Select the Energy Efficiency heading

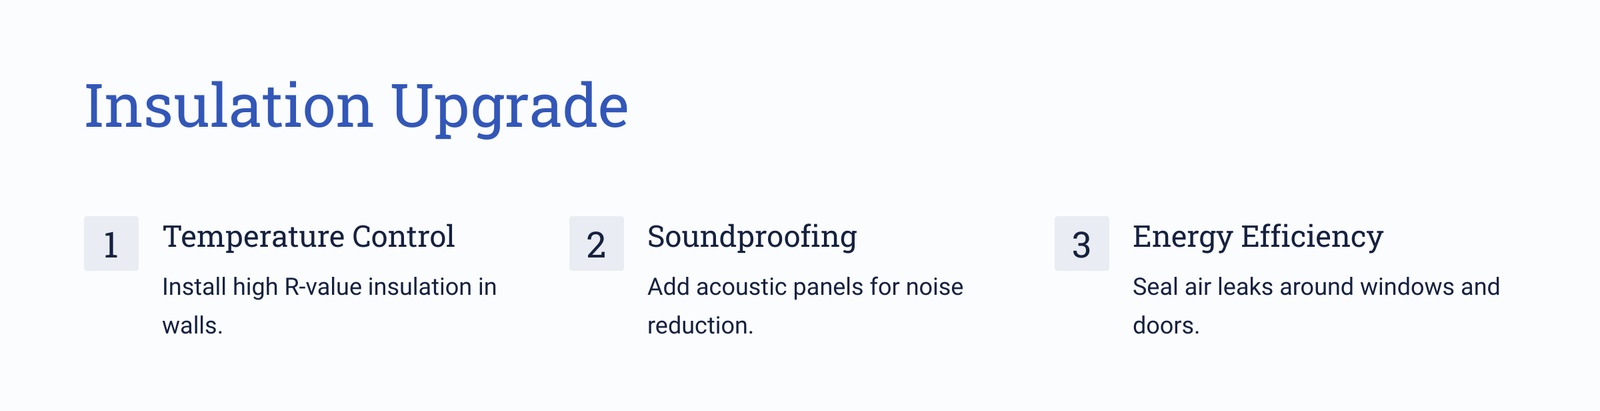coord(1257,237)
